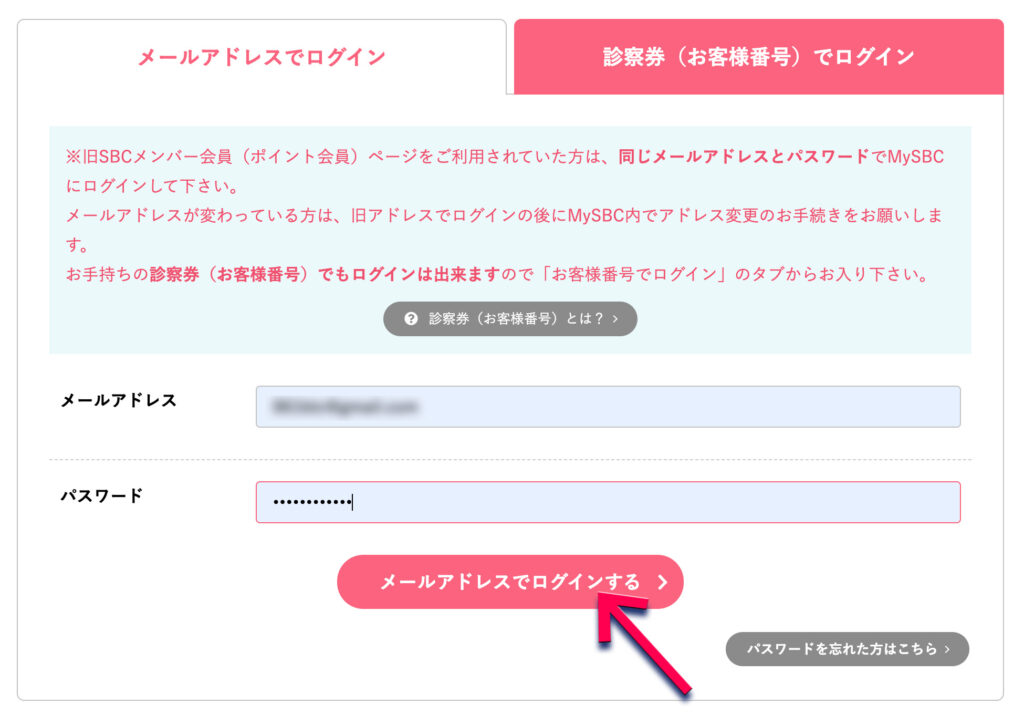
Task: Open the 診察券（お客様番号）とは？ help button
Action: click(x=510, y=319)
